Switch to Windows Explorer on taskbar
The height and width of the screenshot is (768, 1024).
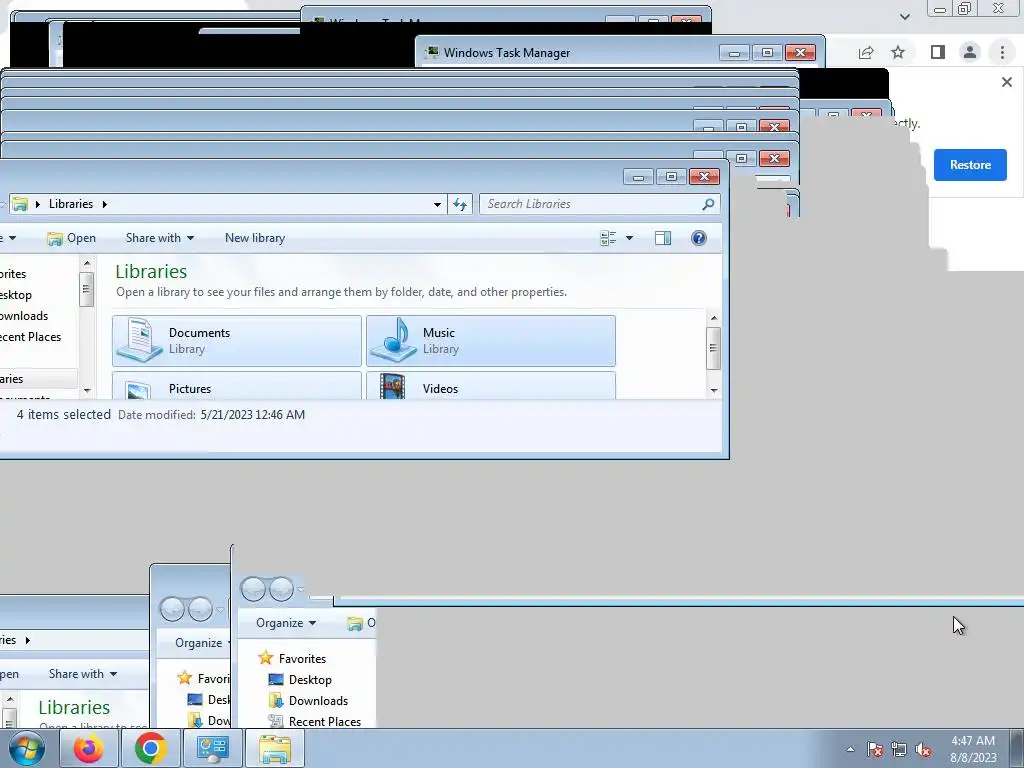274,748
